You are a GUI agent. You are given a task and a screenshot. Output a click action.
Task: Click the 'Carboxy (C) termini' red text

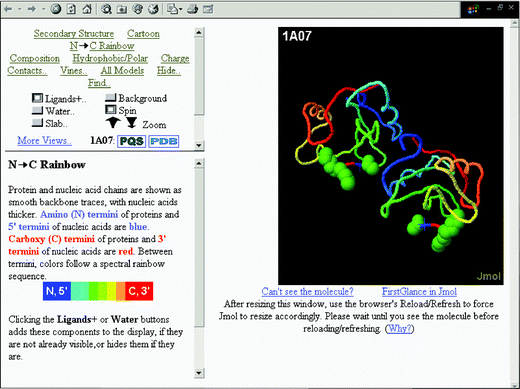pyautogui.click(x=52, y=239)
